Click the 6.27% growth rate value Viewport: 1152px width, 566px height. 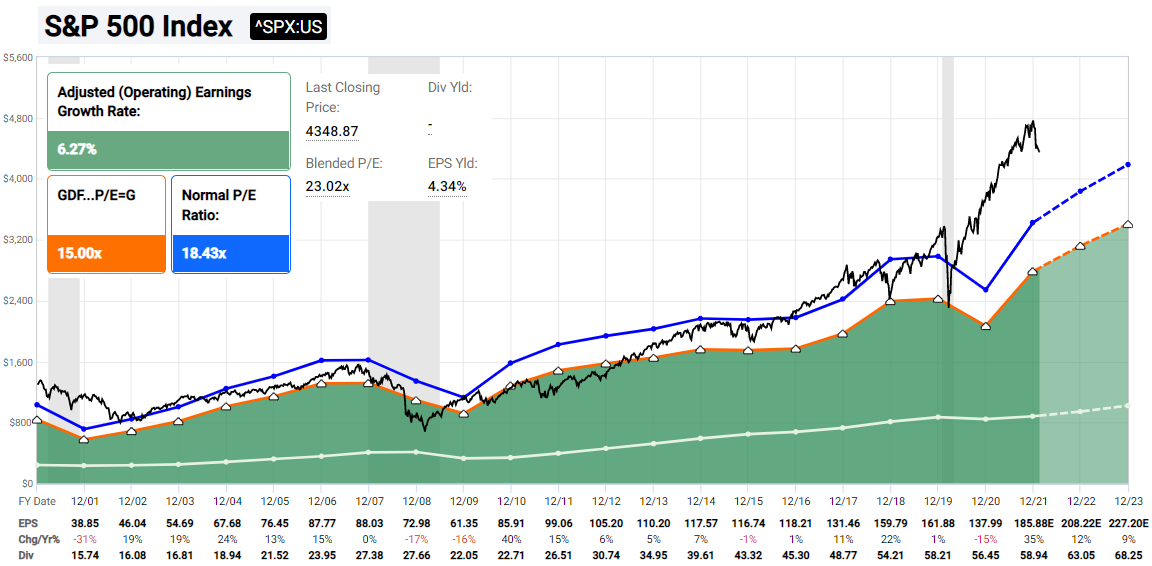pyautogui.click(x=77, y=150)
